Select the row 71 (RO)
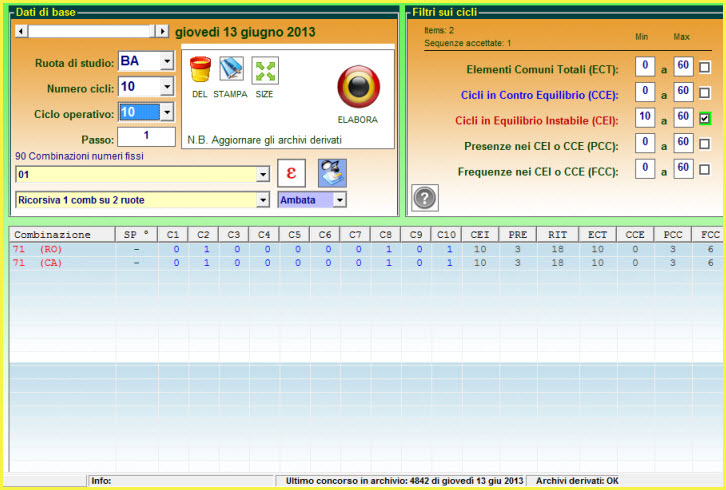Image resolution: width=726 pixels, height=490 pixels. point(367,249)
